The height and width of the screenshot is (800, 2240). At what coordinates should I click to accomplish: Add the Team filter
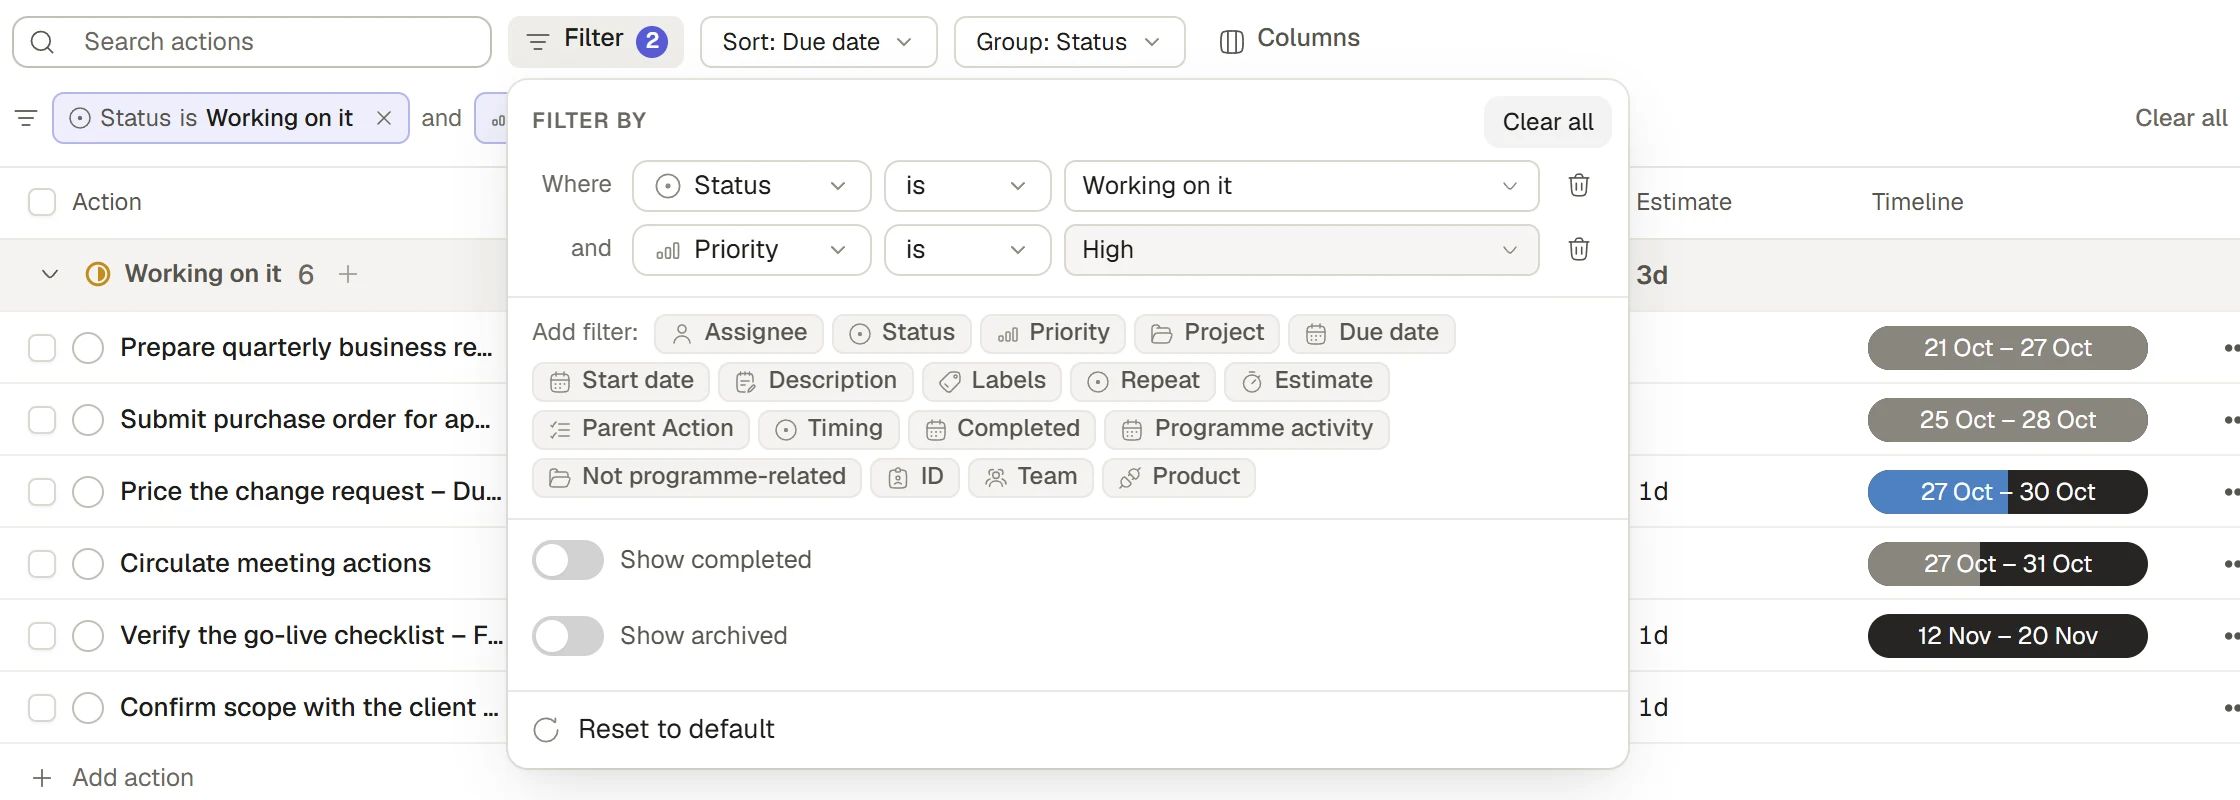pos(1031,477)
